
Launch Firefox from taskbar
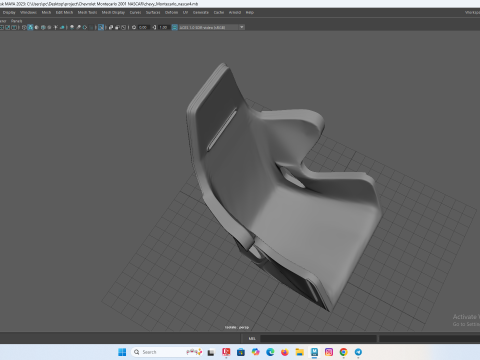coord(285,352)
